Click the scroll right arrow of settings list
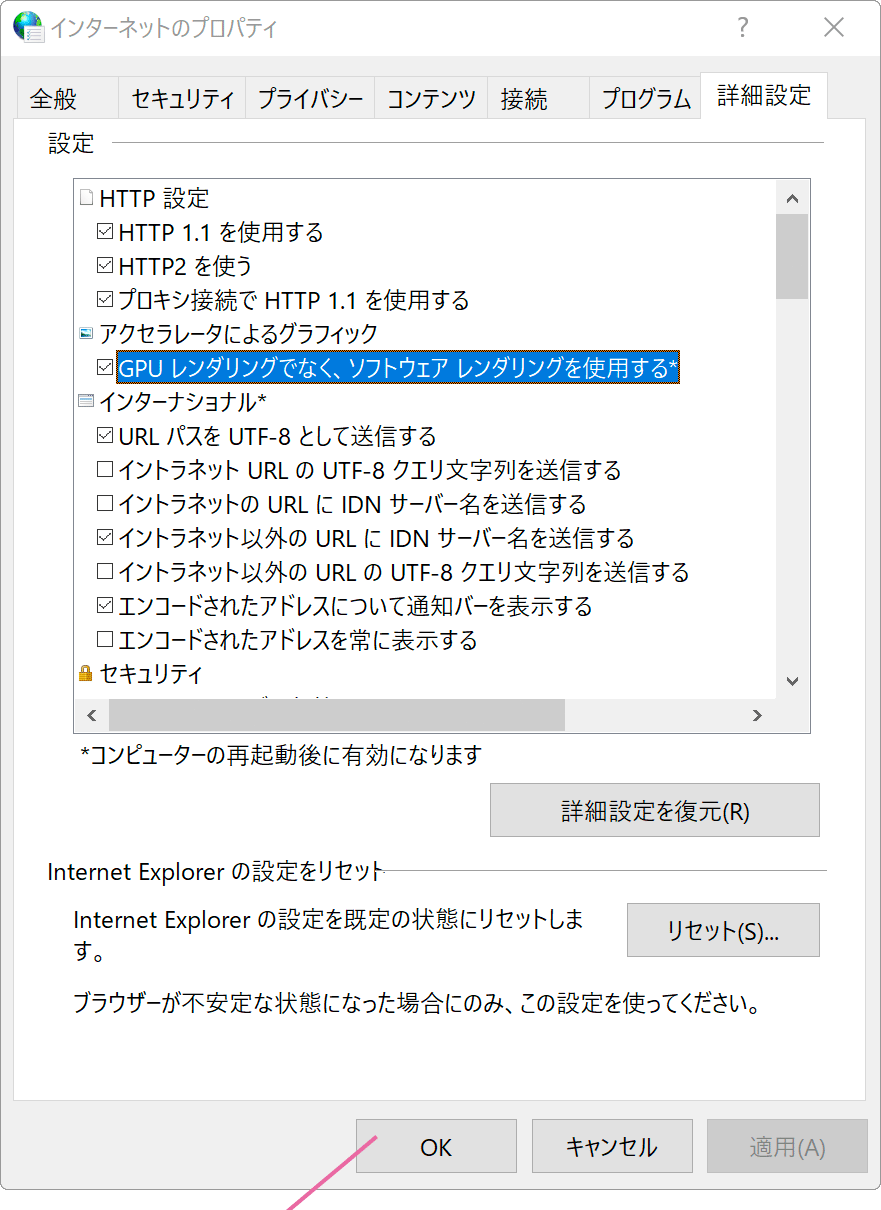This screenshot has height=1210, width=881. pos(757,715)
